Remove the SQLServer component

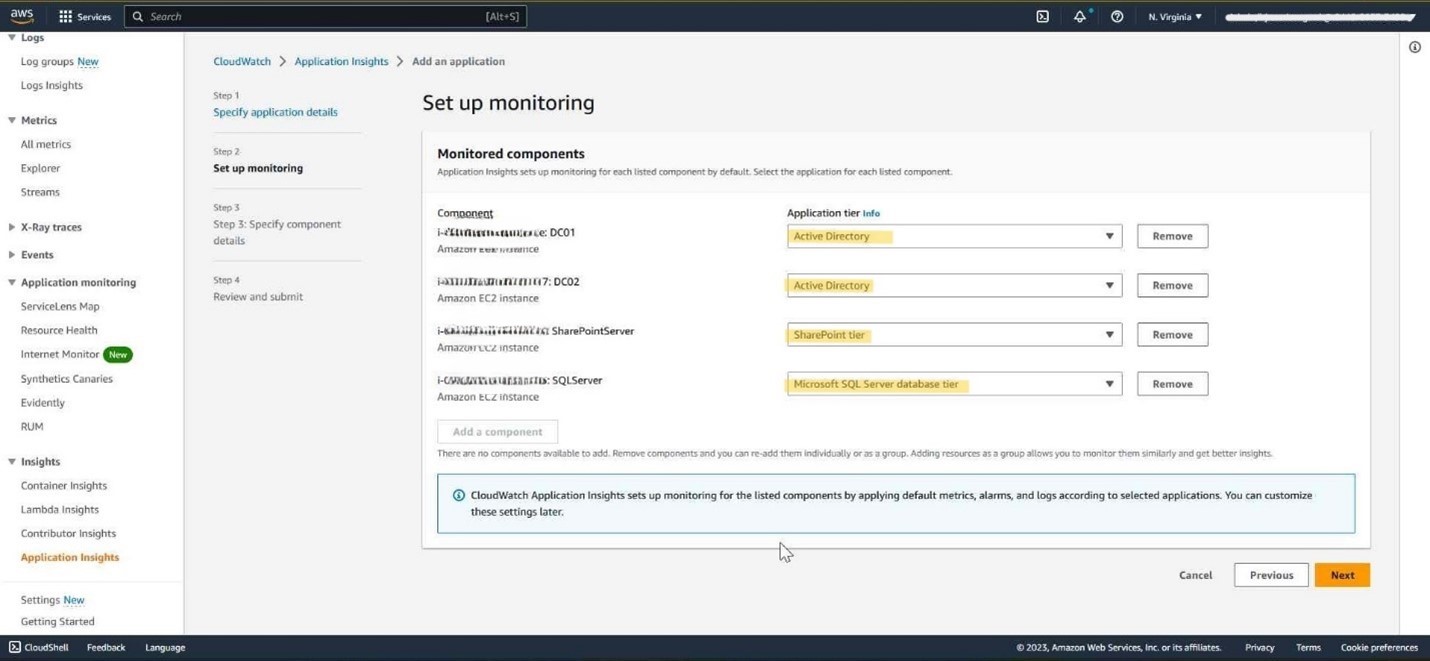pyautogui.click(x=1172, y=384)
